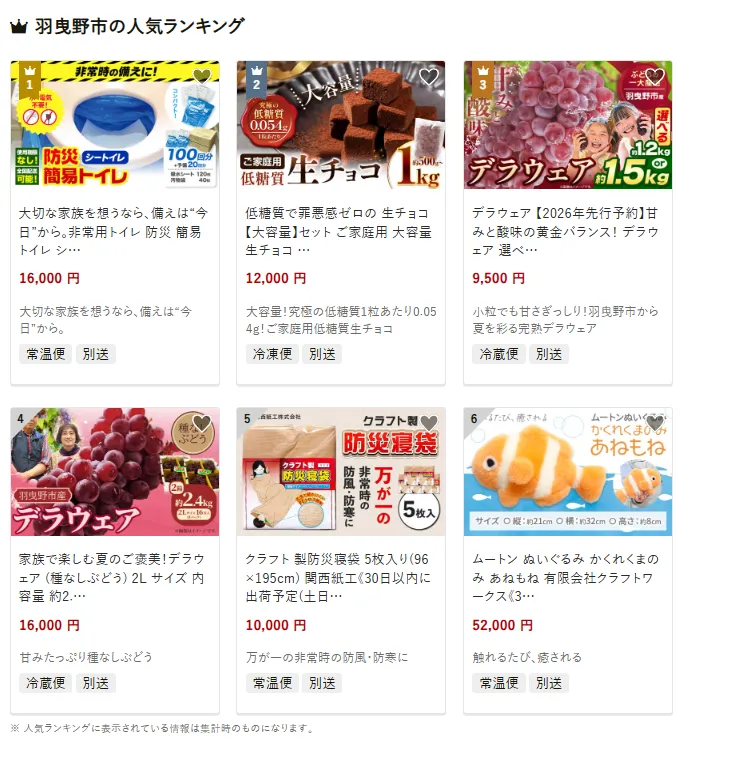
Task: Favorite the あねもね plush toy item
Action: [655, 423]
